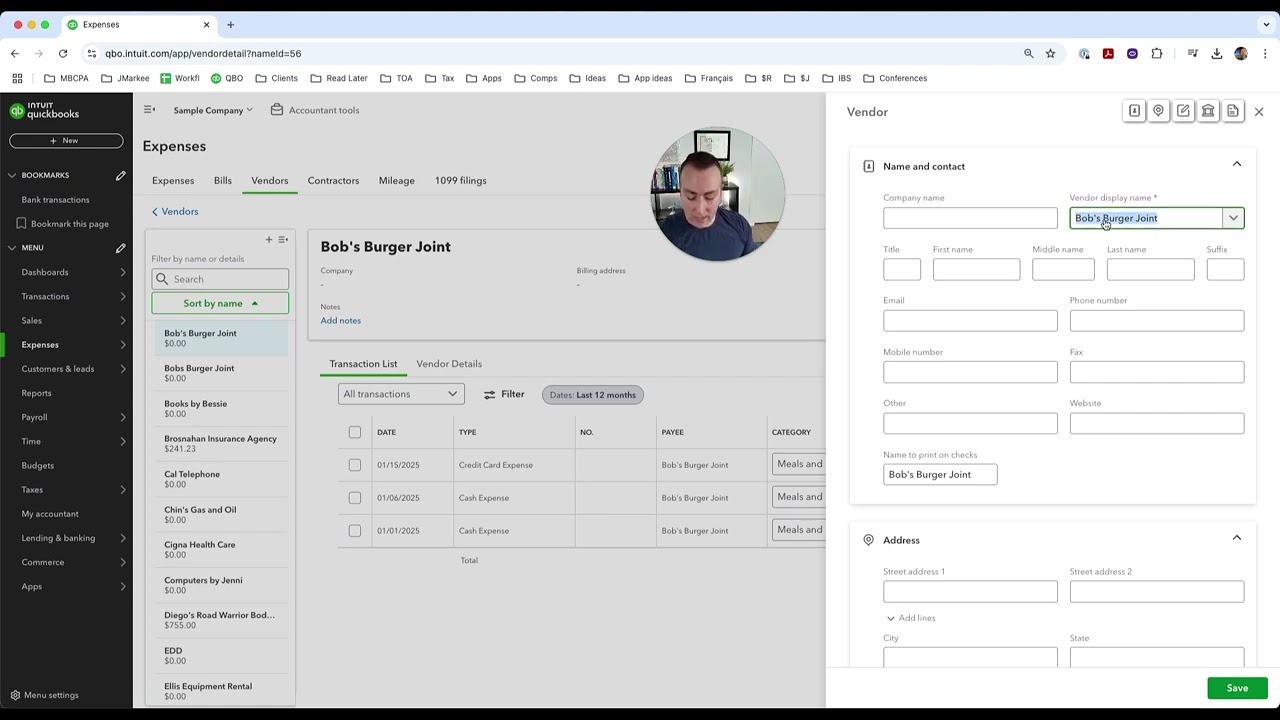This screenshot has width=1280, height=720.
Task: Check the 01/15/2025 Credit Card Expense row
Action: (354, 465)
